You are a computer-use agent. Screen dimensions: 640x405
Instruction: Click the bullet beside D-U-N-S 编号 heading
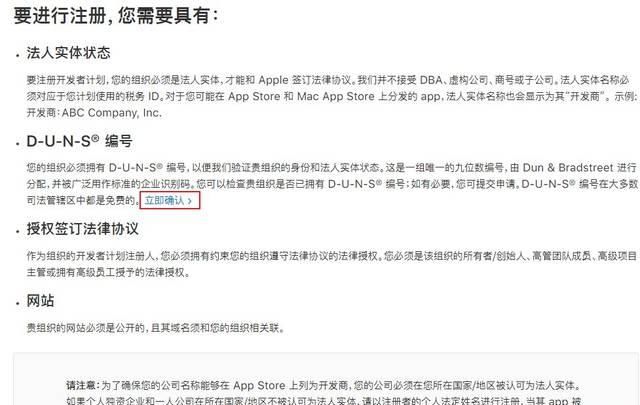click(x=18, y=144)
